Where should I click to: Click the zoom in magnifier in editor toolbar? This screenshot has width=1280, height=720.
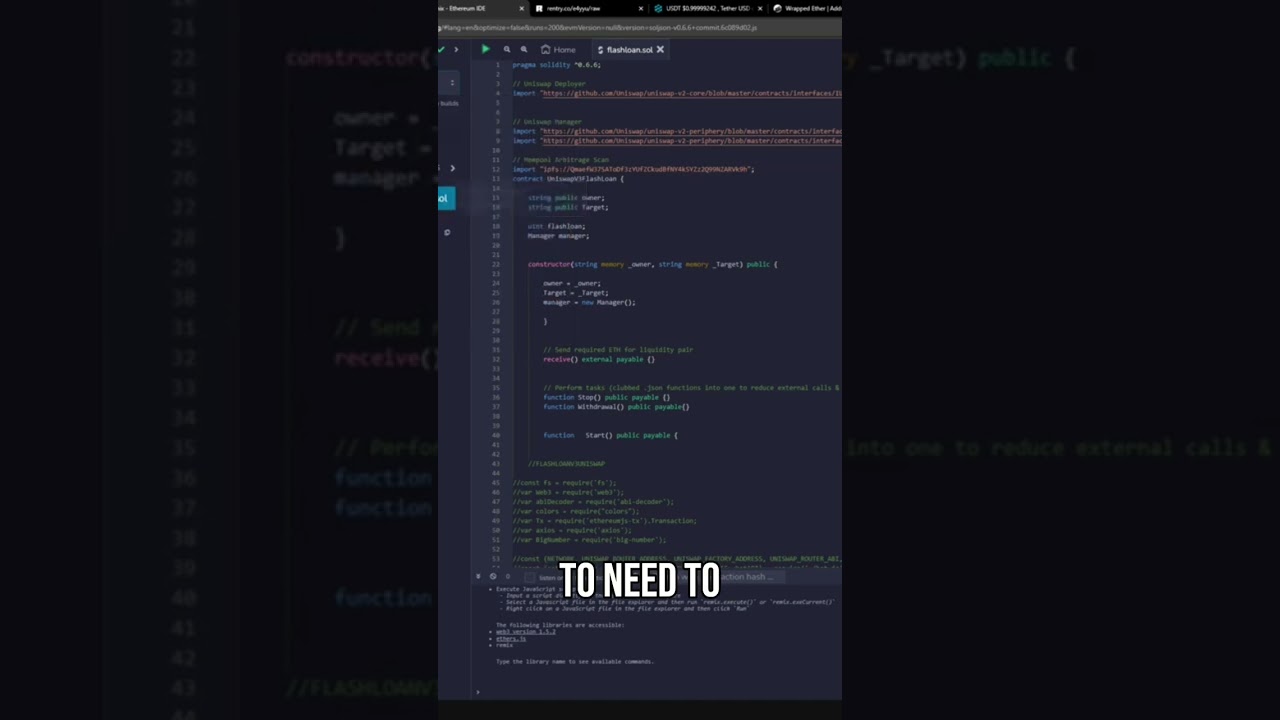523,49
